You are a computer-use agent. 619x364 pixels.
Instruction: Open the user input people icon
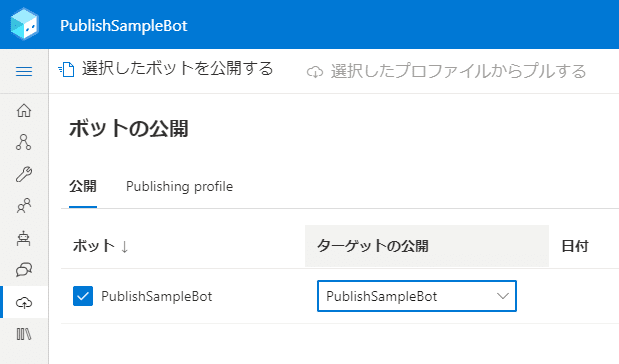click(24, 206)
